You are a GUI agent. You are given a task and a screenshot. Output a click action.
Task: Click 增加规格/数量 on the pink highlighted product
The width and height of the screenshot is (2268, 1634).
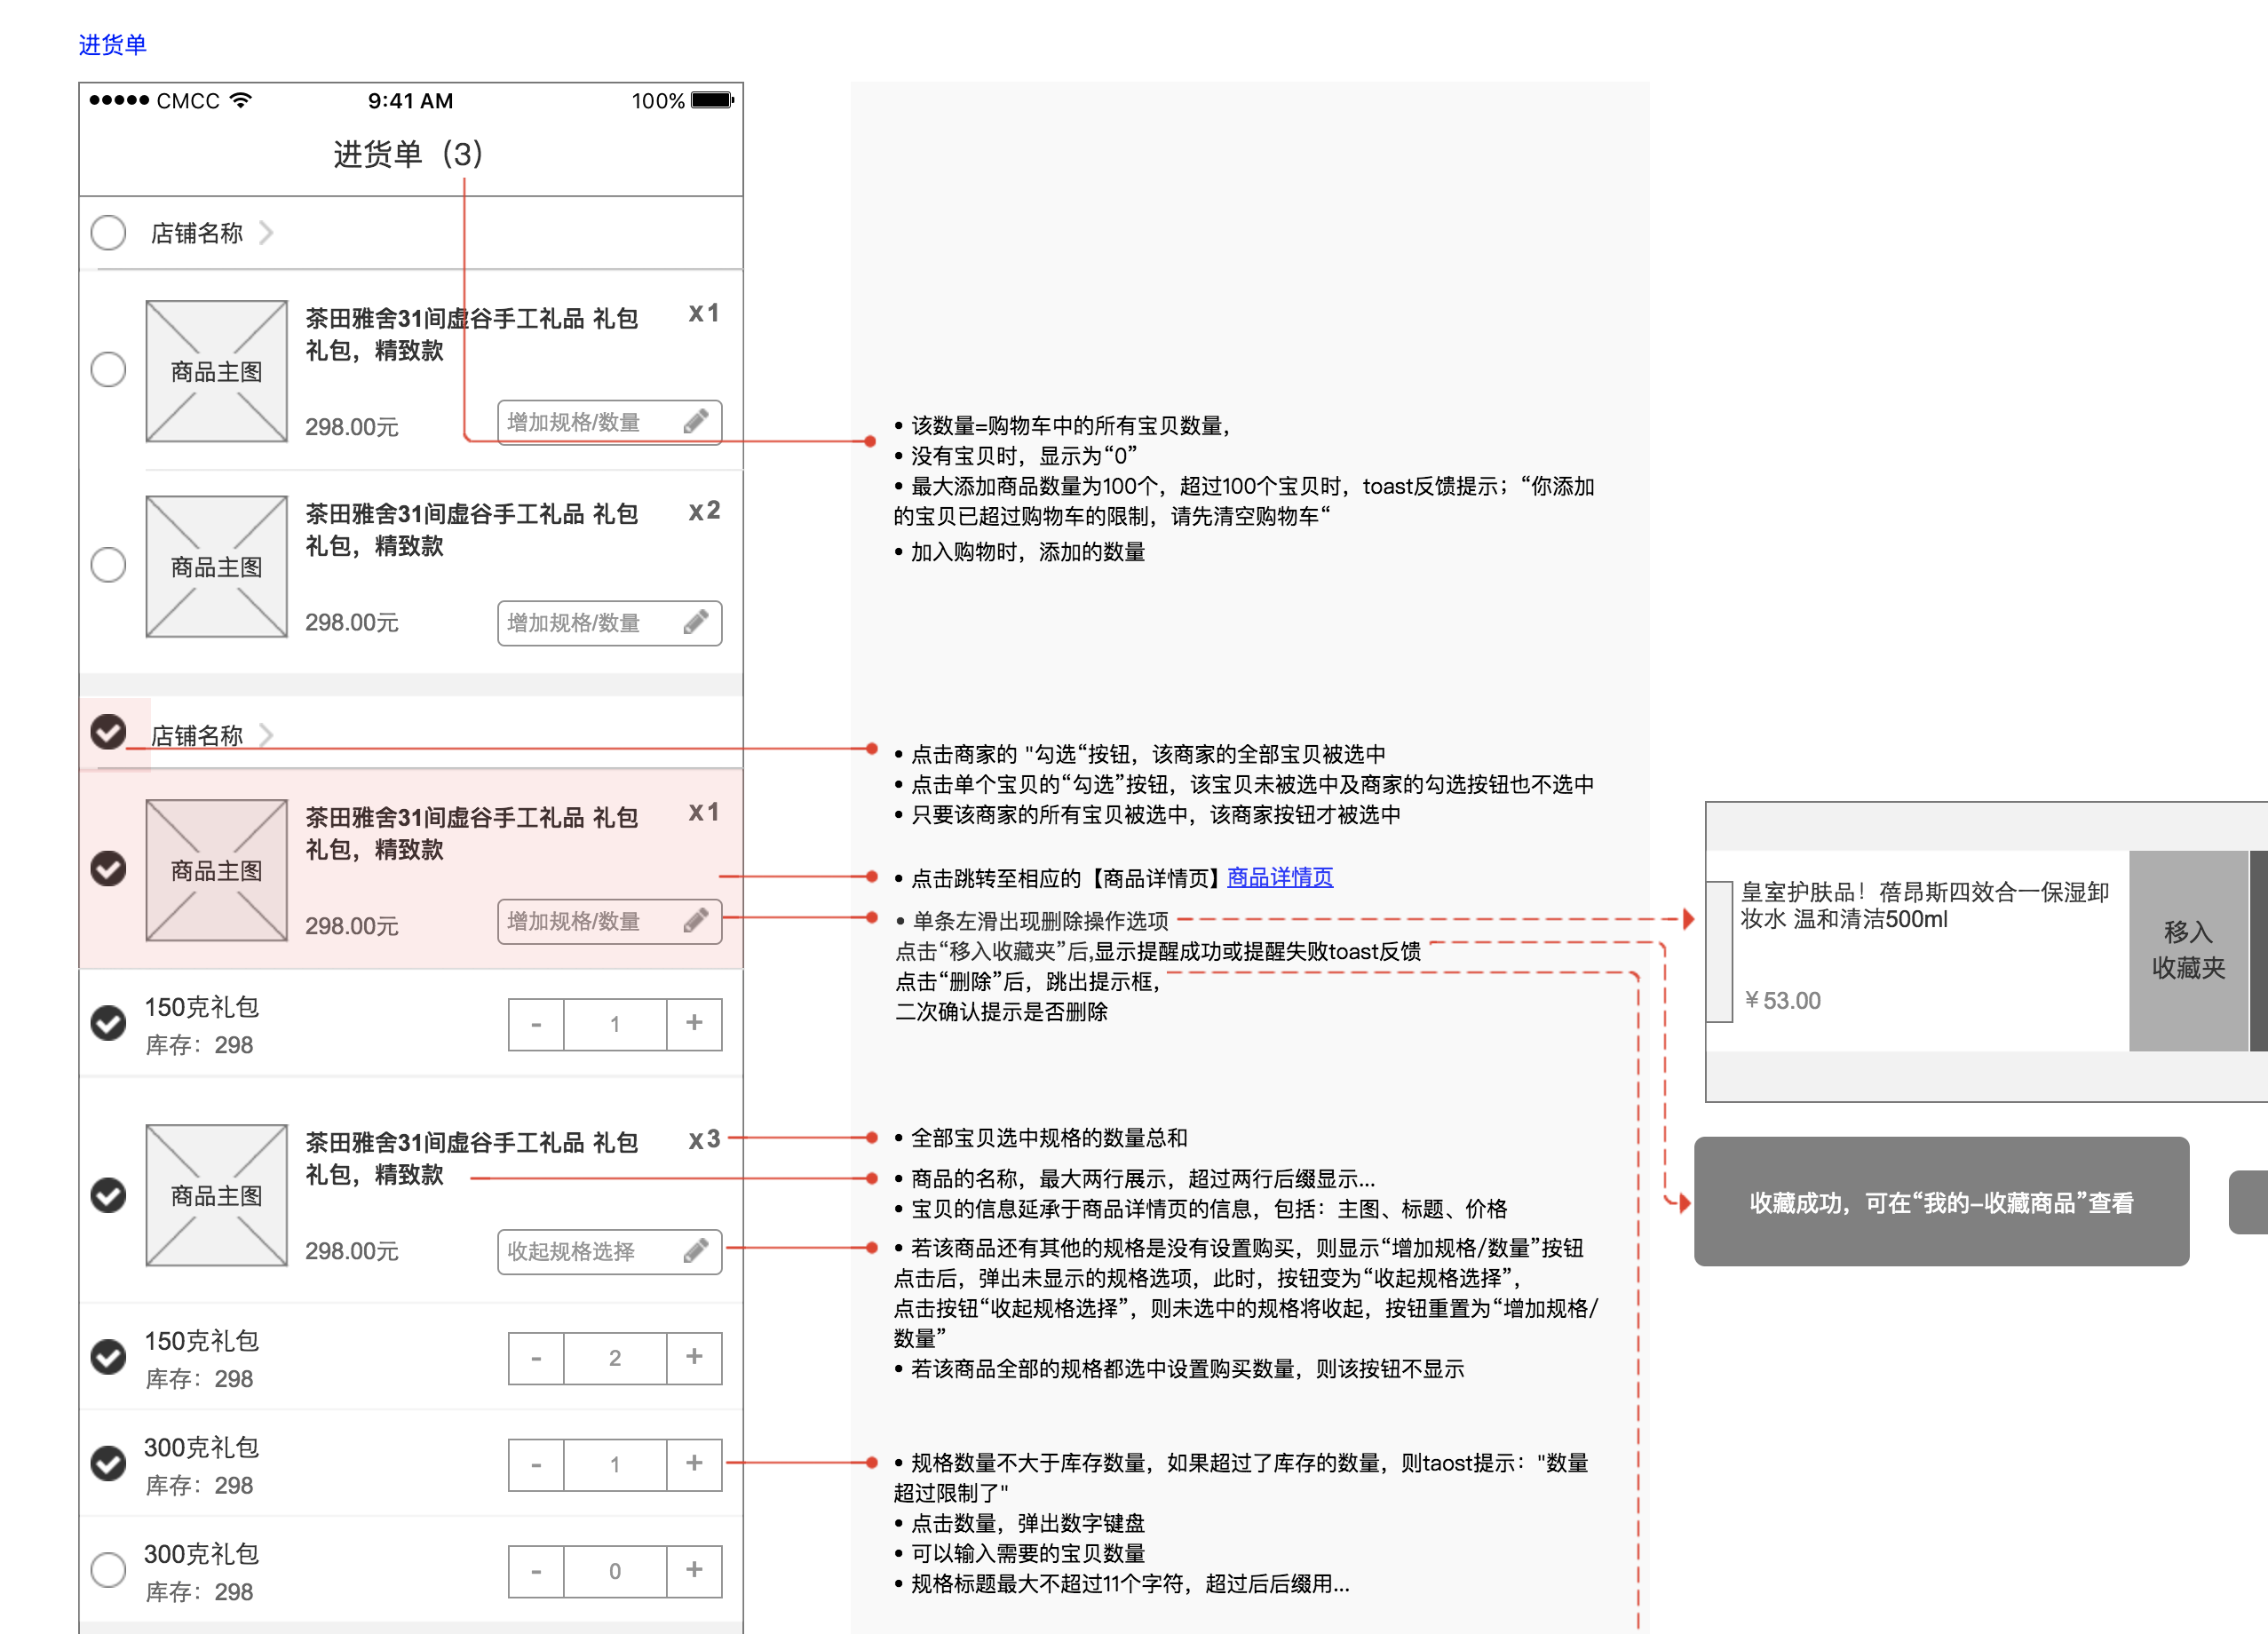coord(609,921)
